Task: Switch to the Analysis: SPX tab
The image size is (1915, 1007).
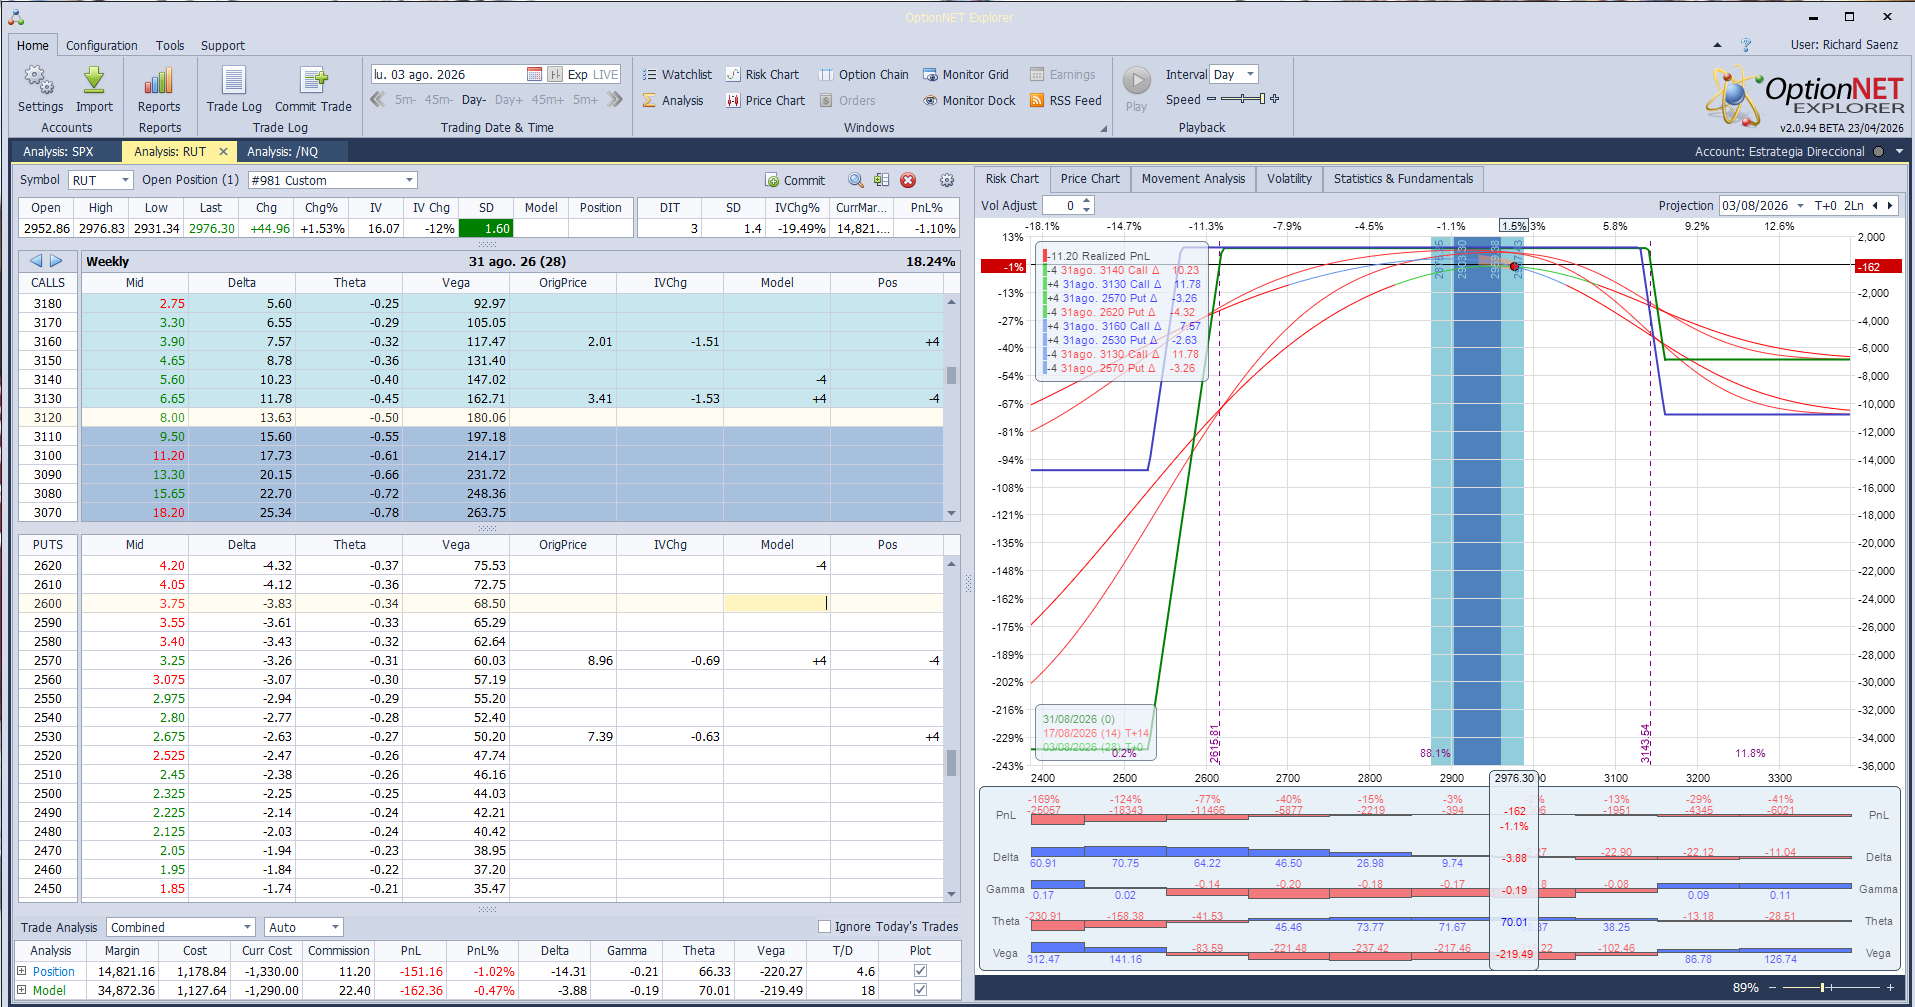Action: coord(59,151)
